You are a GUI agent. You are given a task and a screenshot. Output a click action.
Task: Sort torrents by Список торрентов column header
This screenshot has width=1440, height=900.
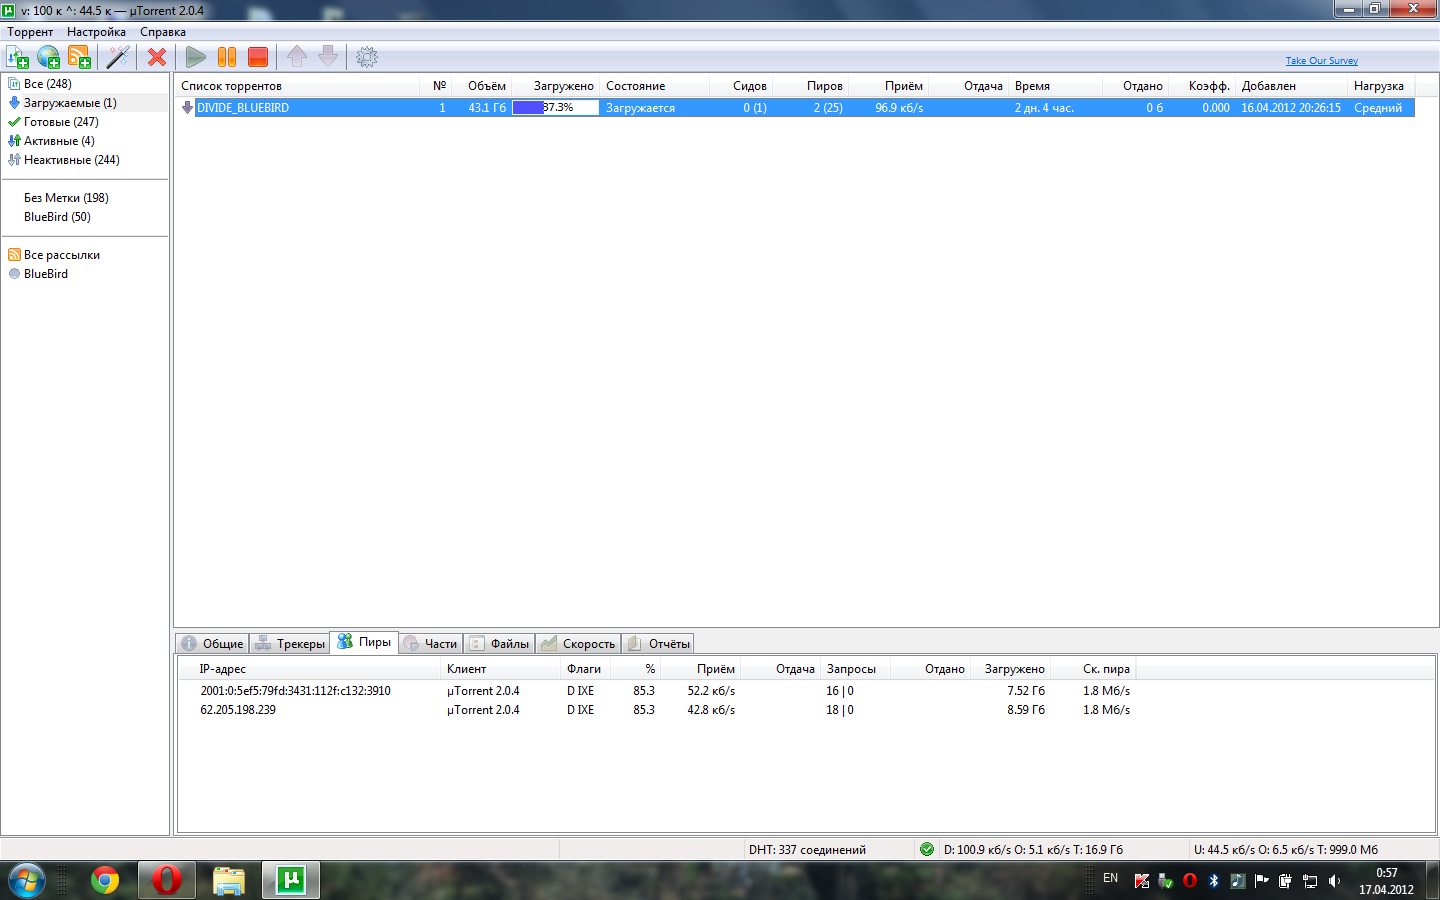pyautogui.click(x=298, y=86)
